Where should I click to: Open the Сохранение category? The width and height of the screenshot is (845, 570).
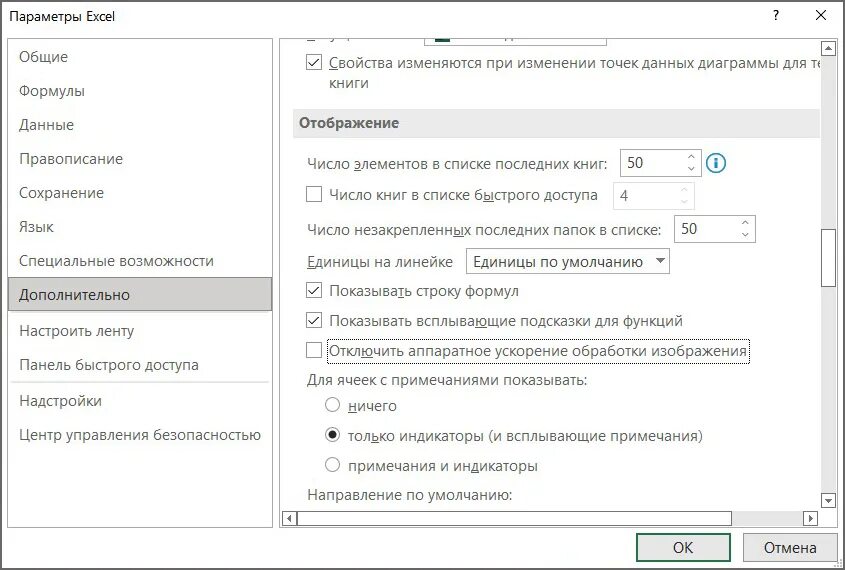(140, 192)
